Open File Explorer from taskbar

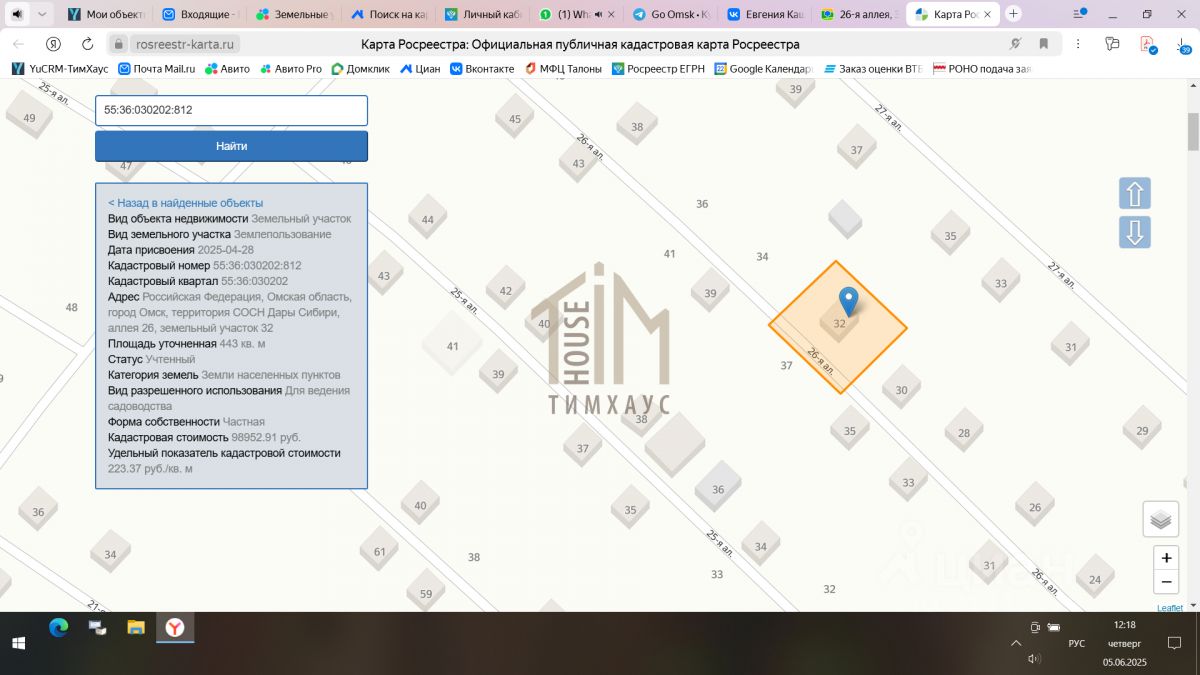coord(136,627)
